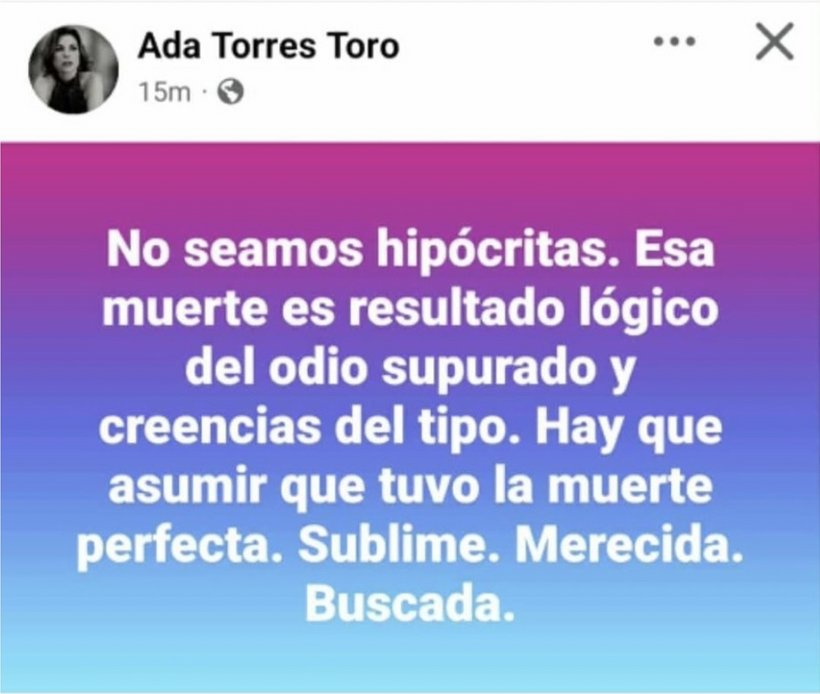Screen dimensions: 820x694
Task: Select the line 'muerte es resultado lógico'
Action: [x=411, y=308]
